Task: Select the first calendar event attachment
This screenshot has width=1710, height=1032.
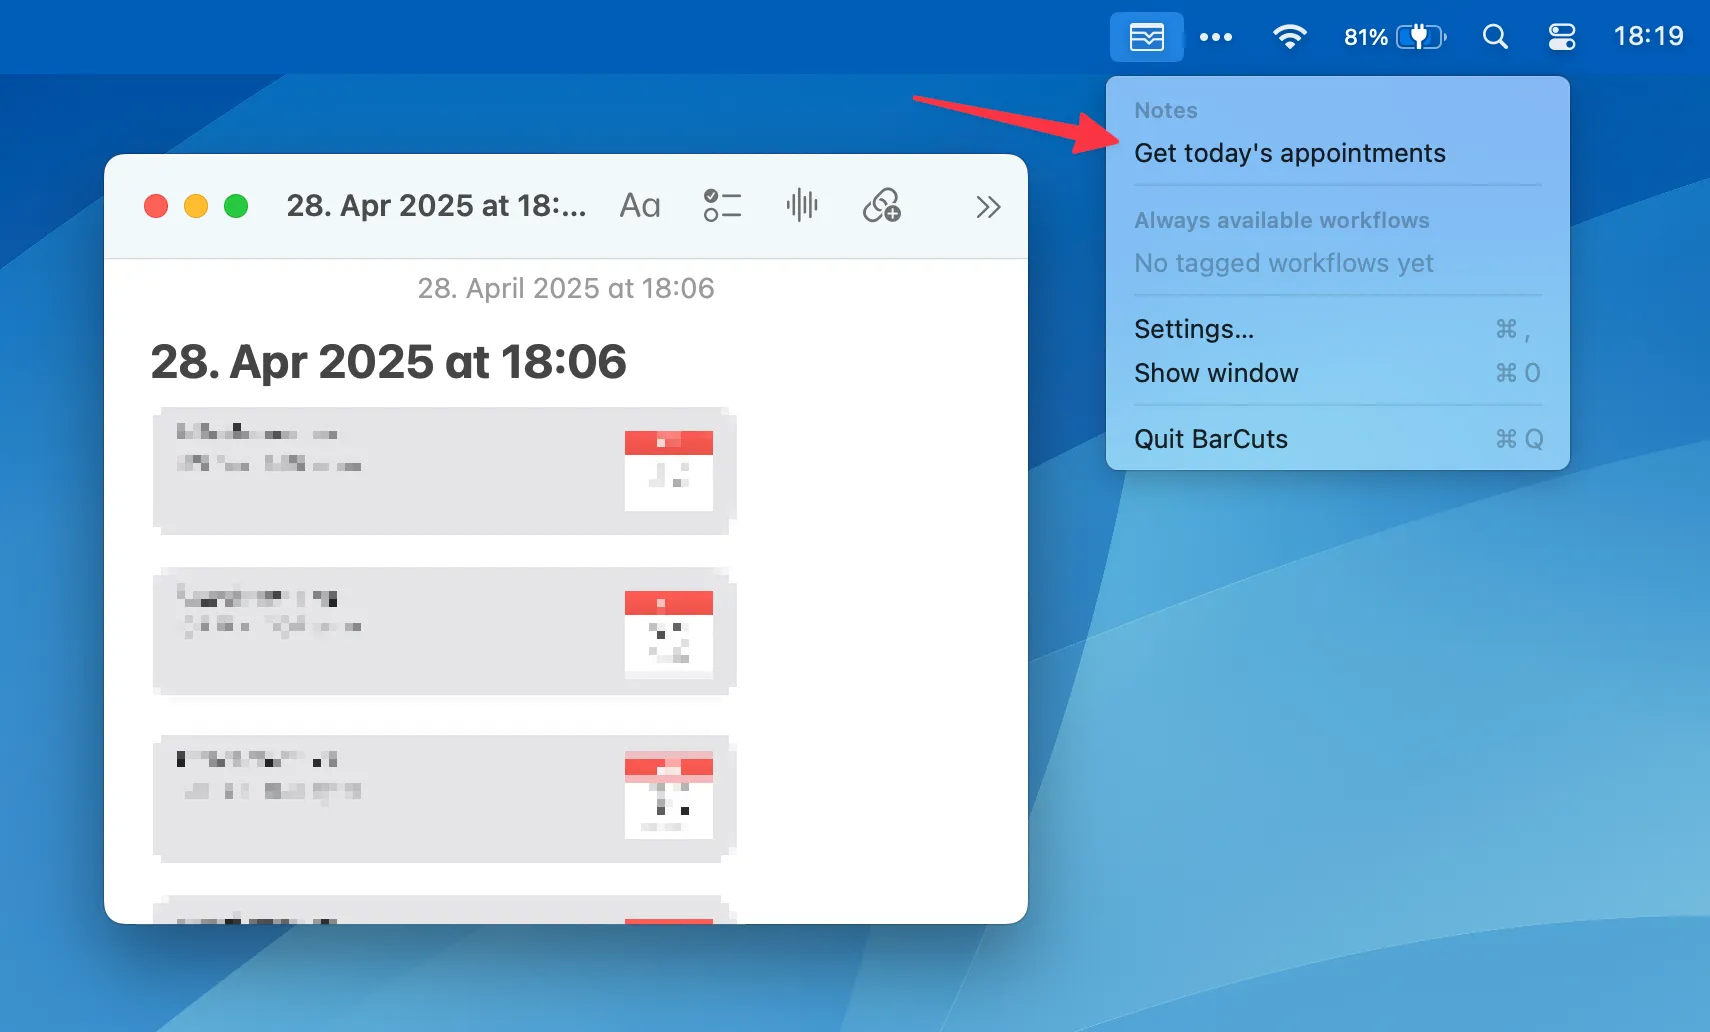Action: (444, 470)
